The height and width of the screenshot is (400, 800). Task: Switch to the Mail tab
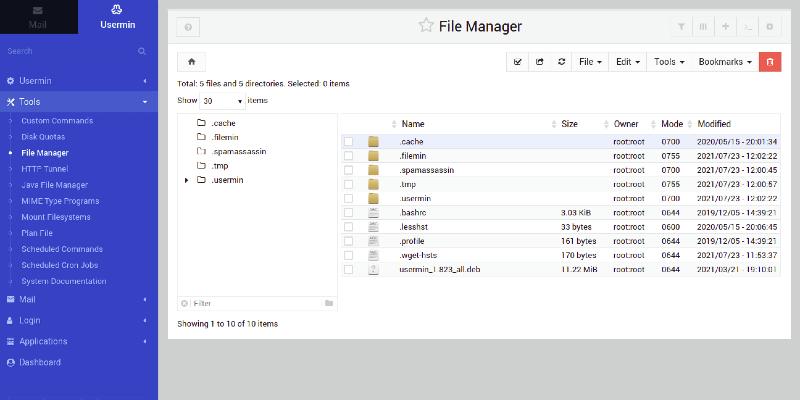(39, 17)
